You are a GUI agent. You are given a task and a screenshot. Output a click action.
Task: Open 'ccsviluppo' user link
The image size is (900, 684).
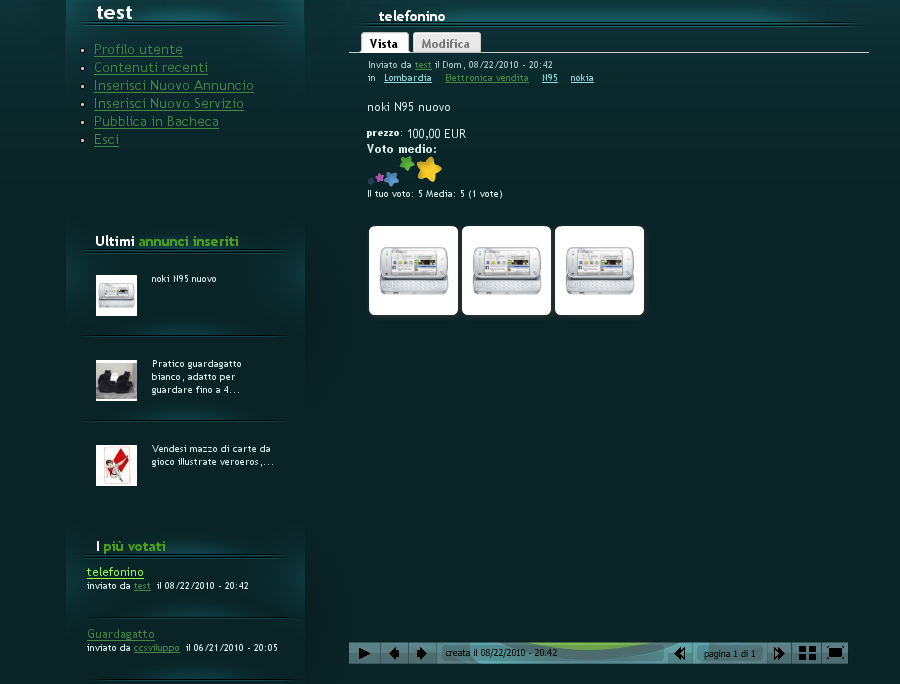click(157, 648)
